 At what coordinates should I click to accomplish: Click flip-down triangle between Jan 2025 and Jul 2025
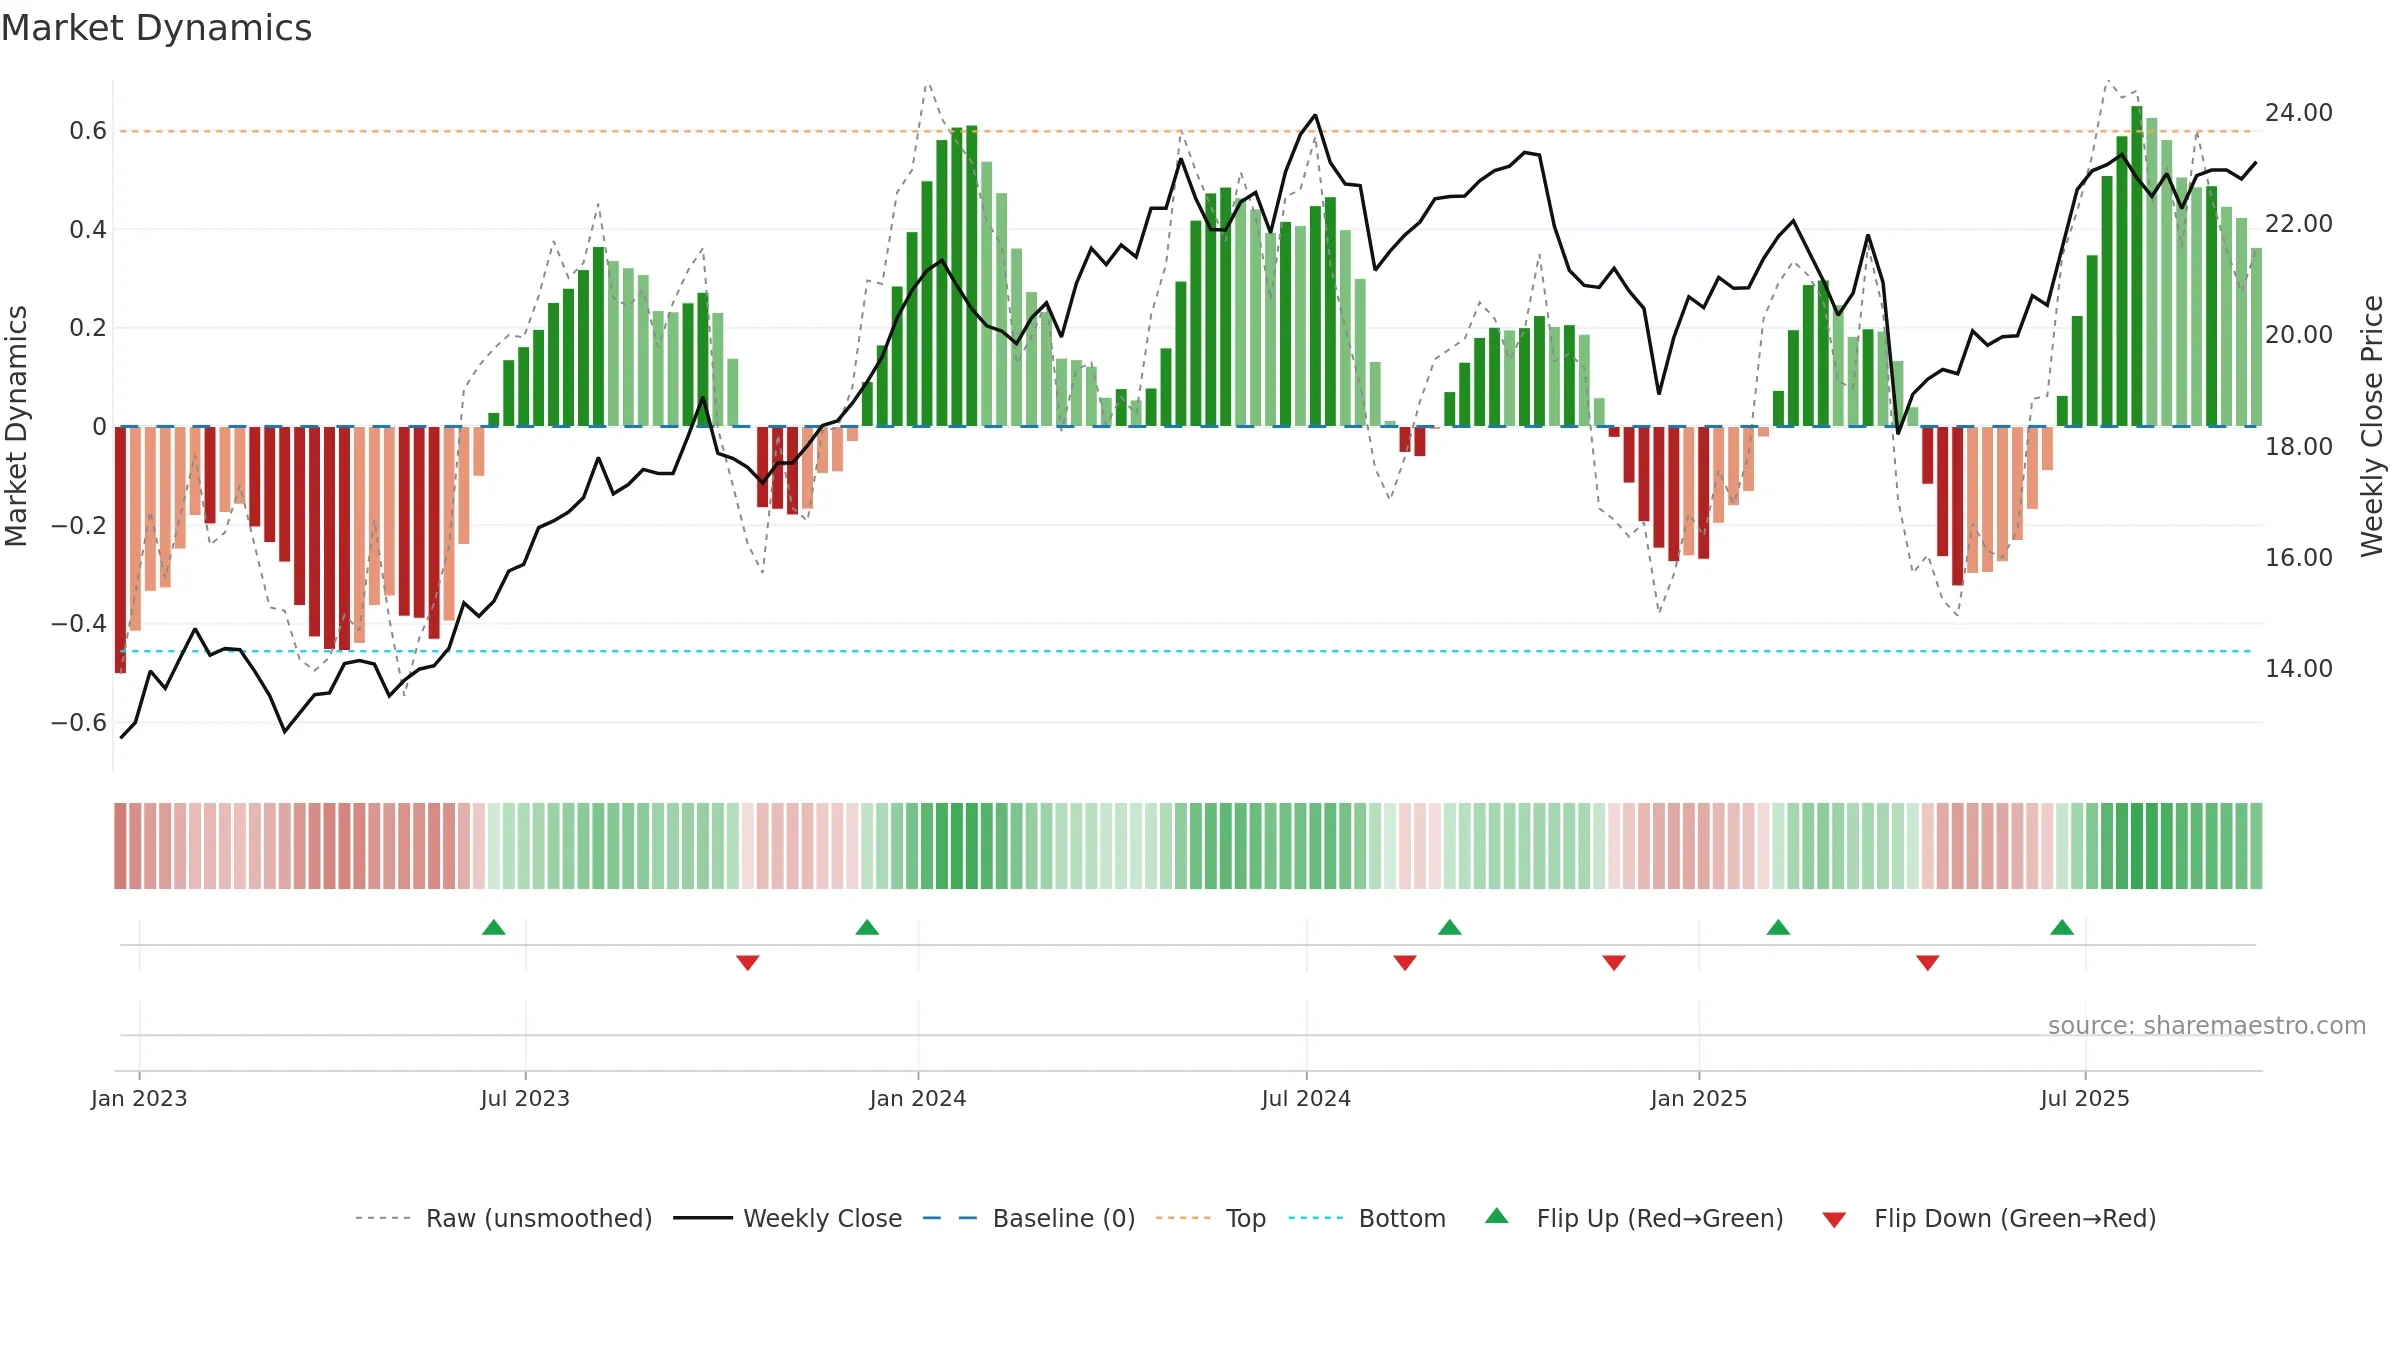pyautogui.click(x=1928, y=963)
